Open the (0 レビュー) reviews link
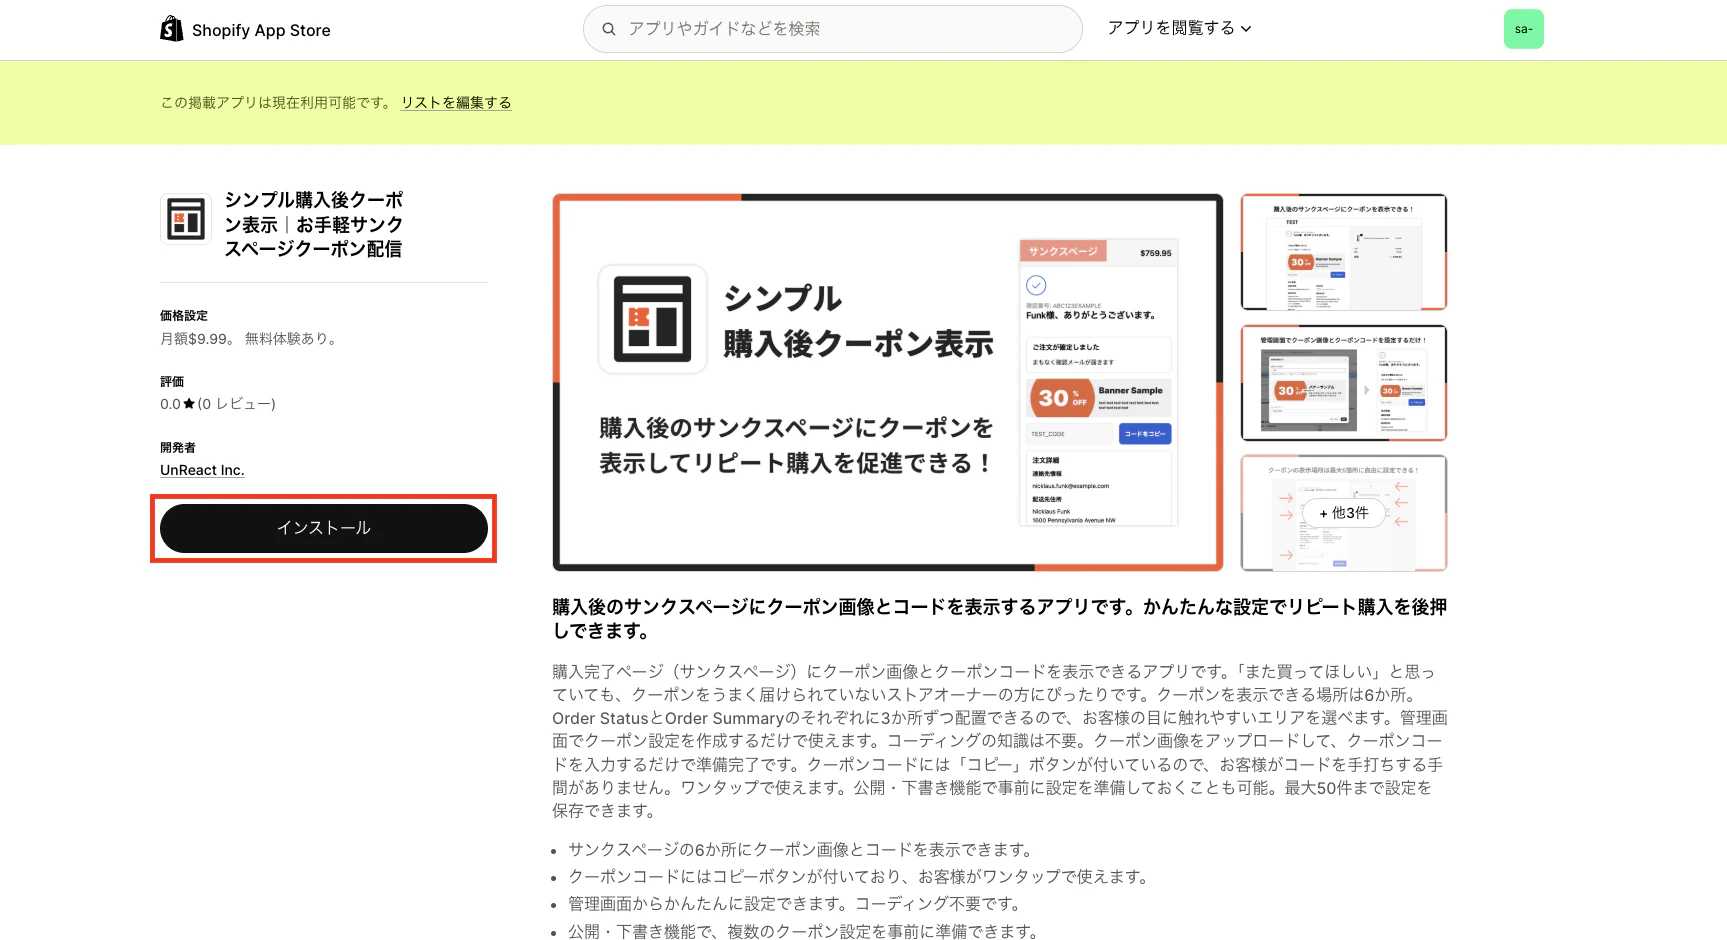1727x940 pixels. pos(236,404)
